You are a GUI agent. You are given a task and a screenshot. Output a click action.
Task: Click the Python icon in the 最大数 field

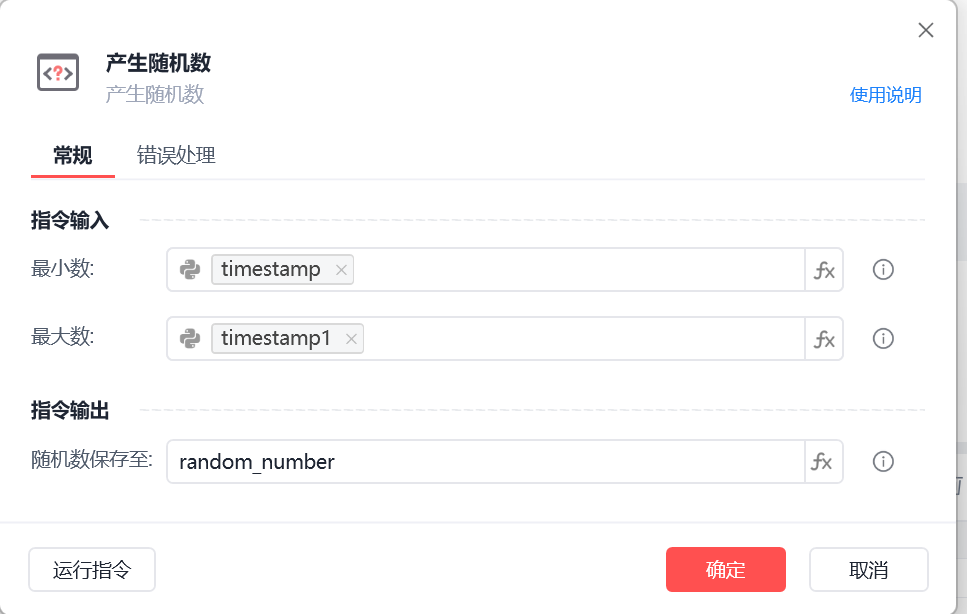point(190,338)
